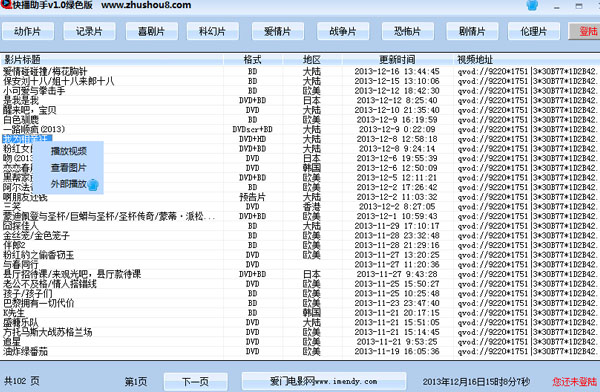Click the update time 2013-12-16 13:44:45
Viewport: 600px width, 392px height.
[397, 72]
